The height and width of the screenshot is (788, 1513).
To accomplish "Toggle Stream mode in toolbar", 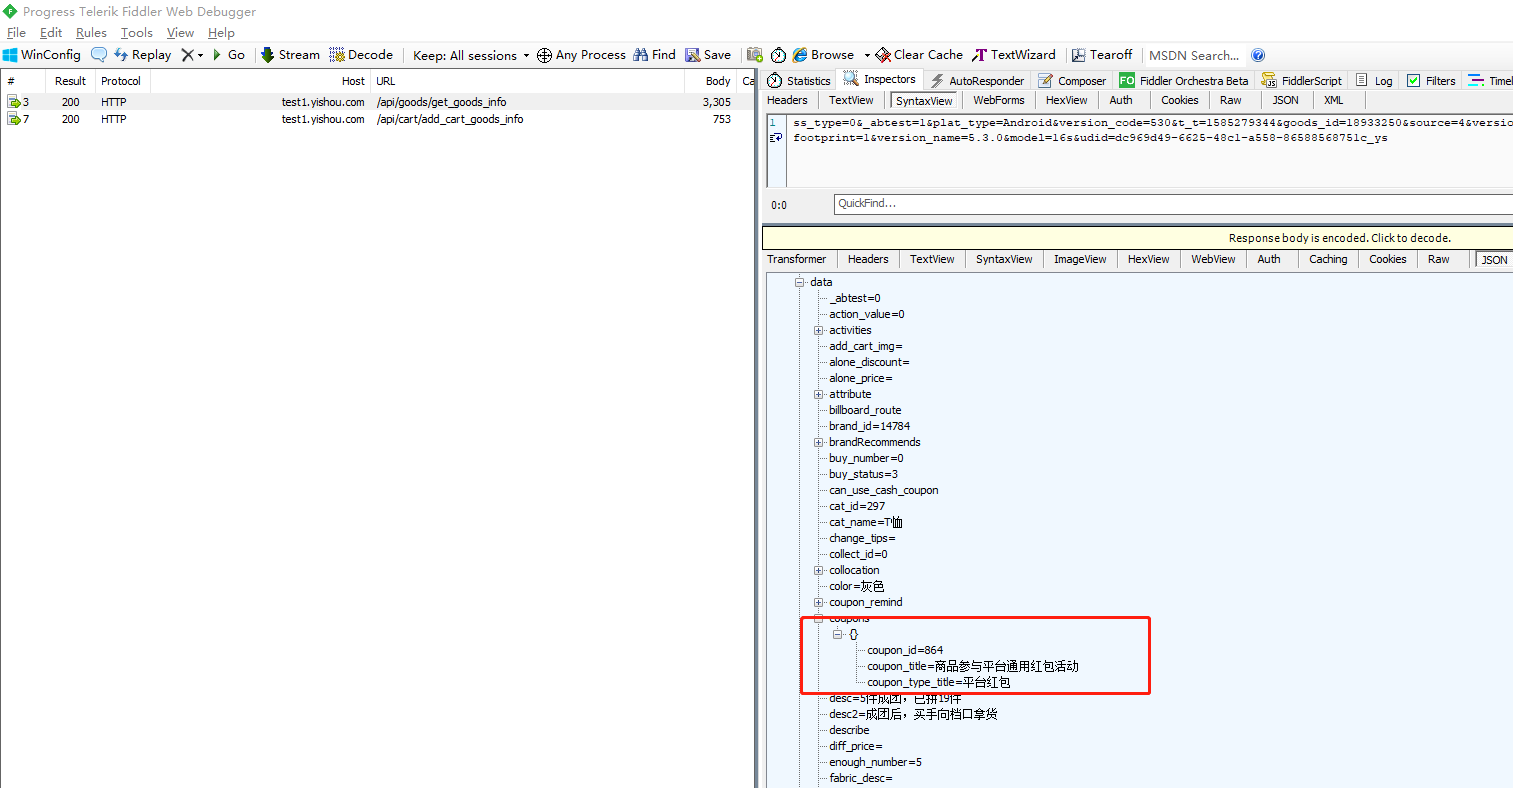I will [290, 55].
